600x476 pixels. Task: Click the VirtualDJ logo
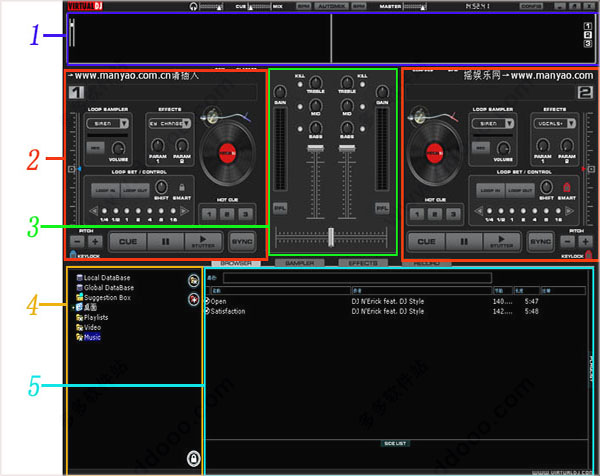click(x=85, y=6)
